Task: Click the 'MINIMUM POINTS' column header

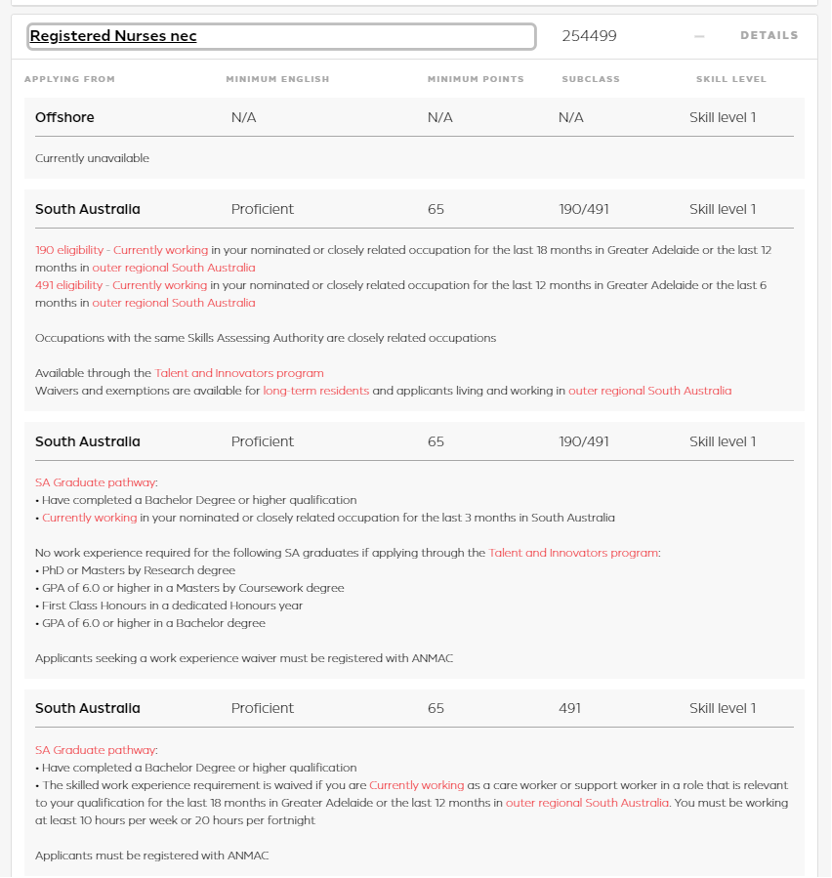Action: 475,79
